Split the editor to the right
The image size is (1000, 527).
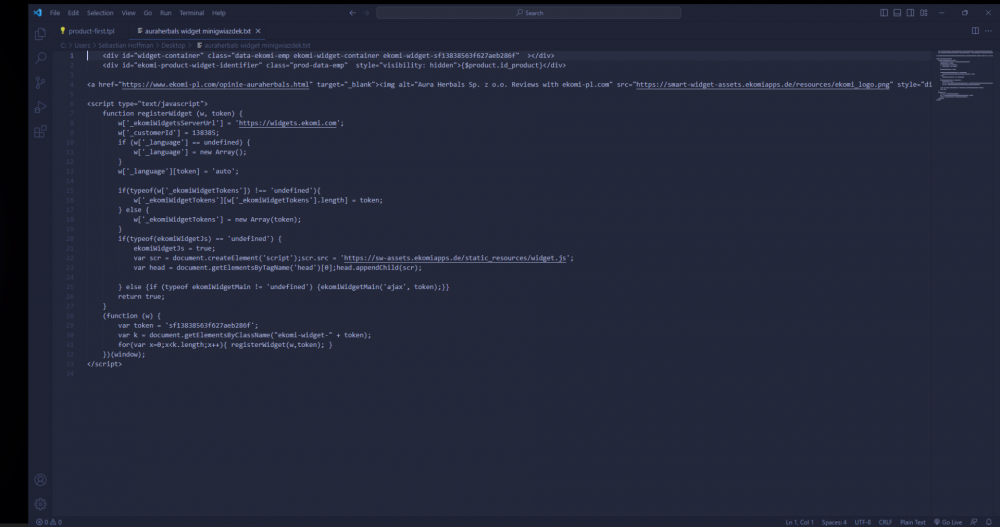coord(975,31)
